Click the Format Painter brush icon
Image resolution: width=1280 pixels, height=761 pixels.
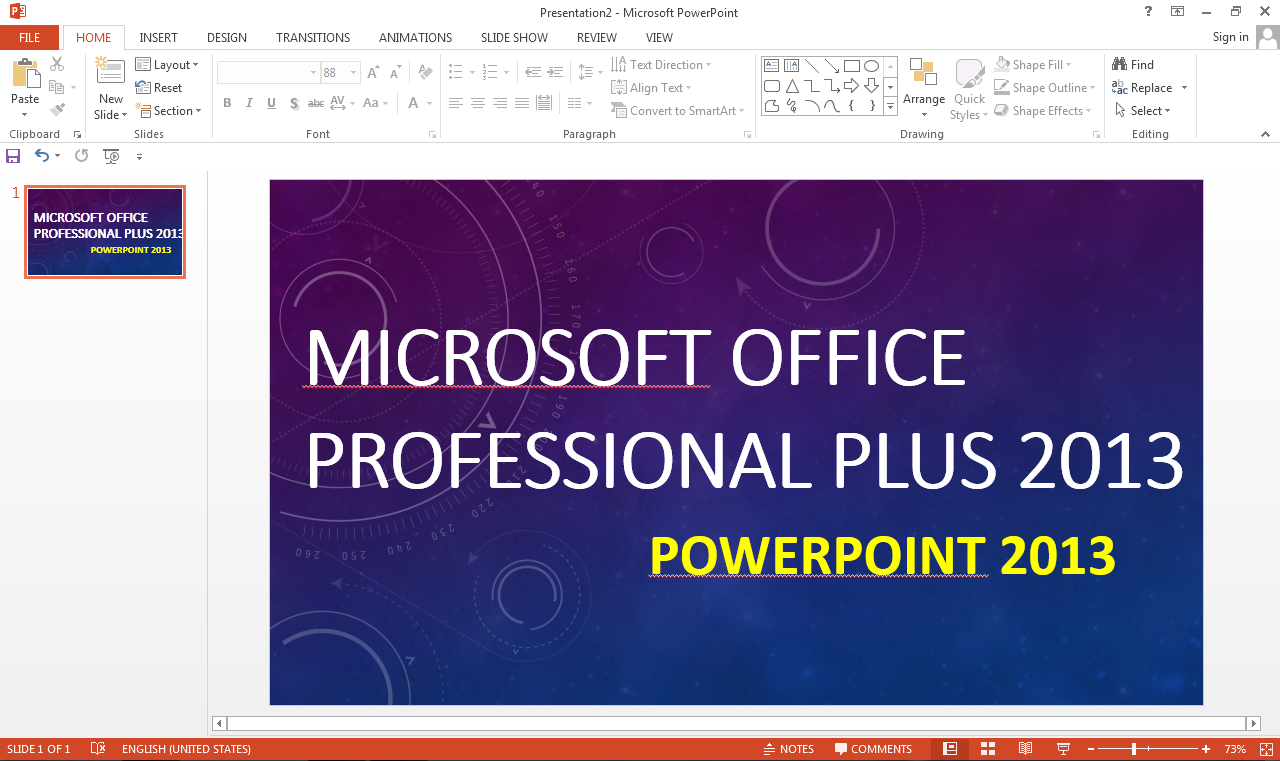57,110
